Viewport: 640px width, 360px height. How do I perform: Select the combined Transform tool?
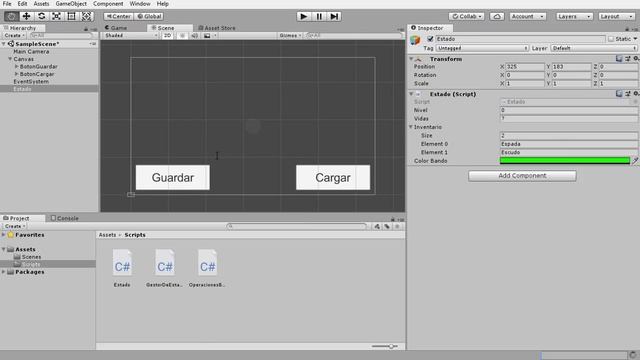pos(87,16)
